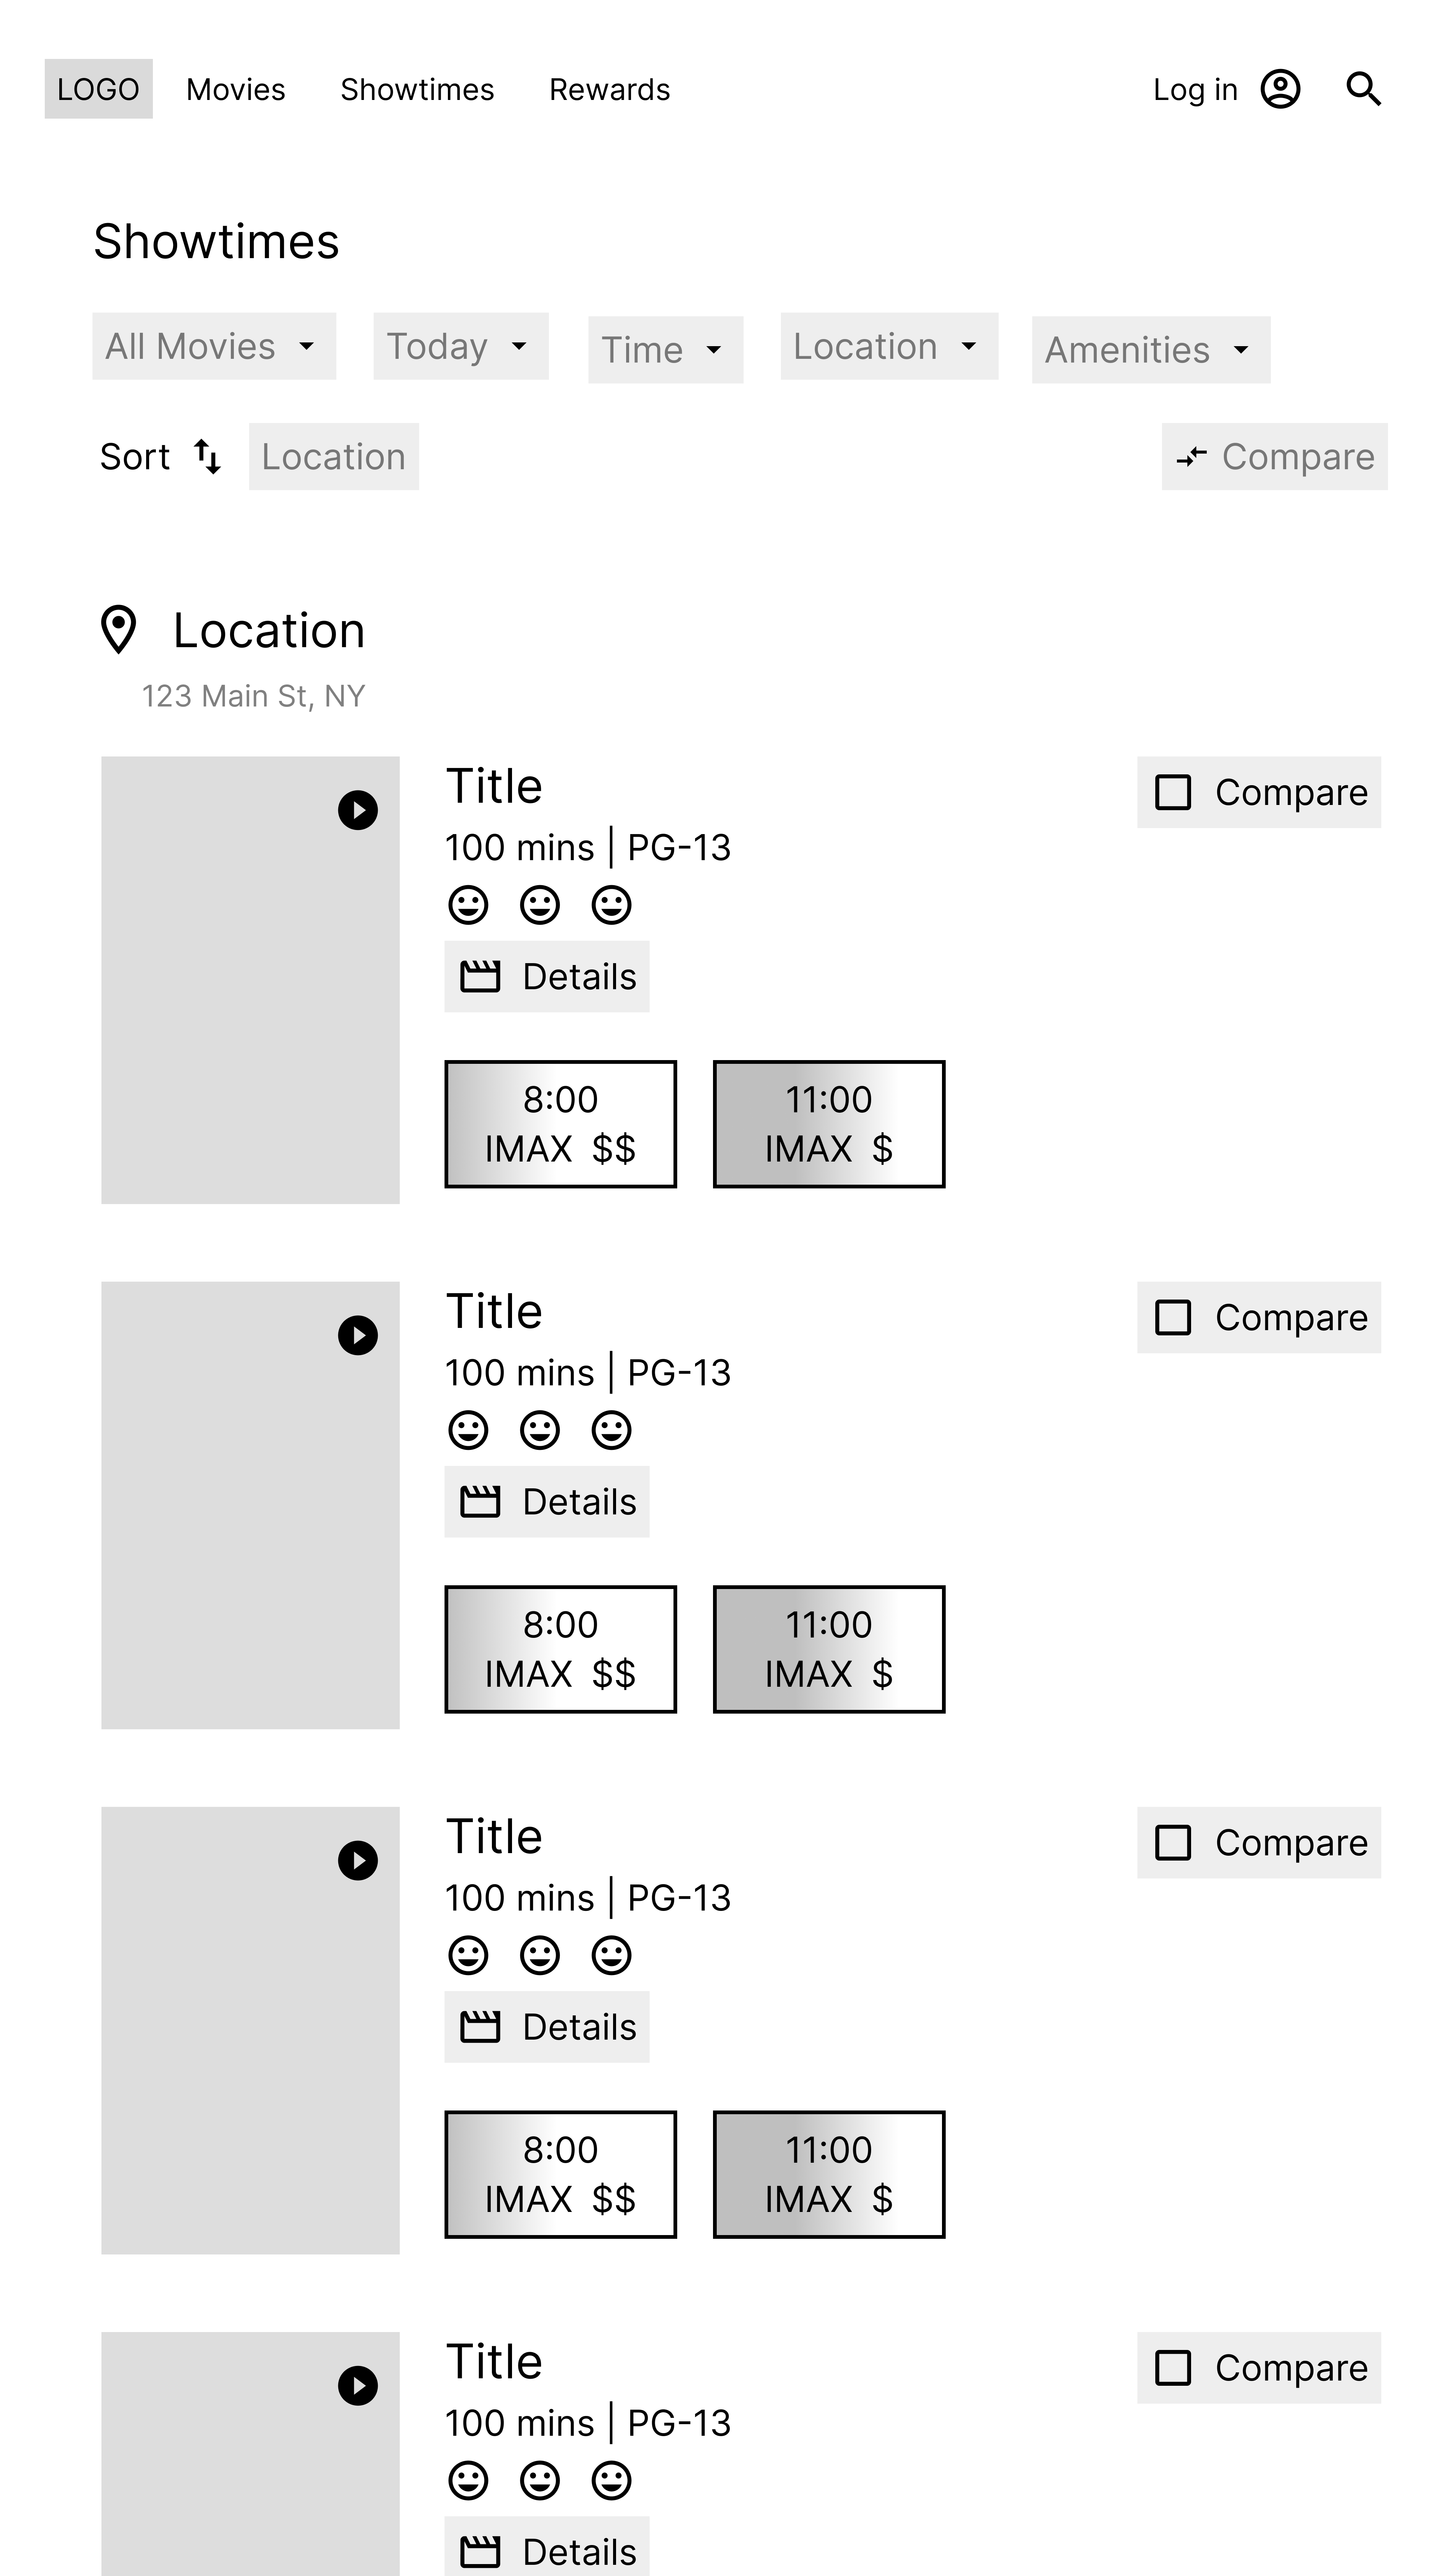Open the user account profile icon
Viewport: 1432px width, 2576px height.
1280,89
